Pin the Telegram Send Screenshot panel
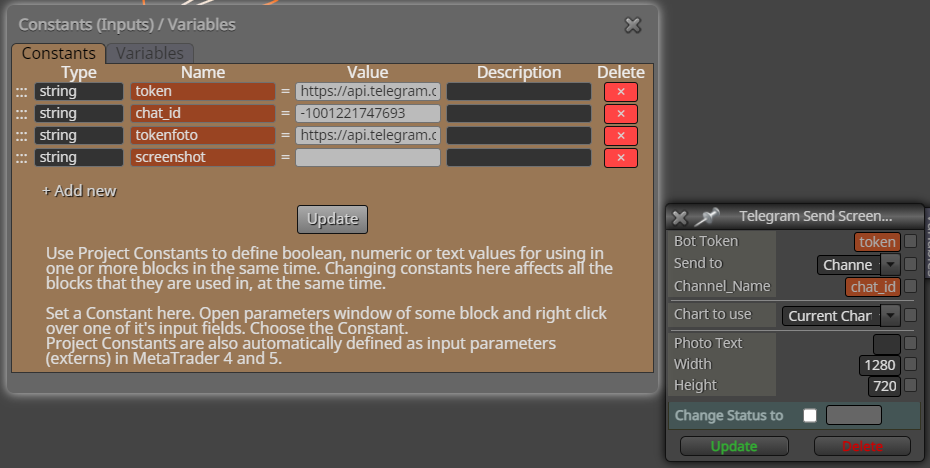Viewport: 930px width, 468px height. pos(706,217)
